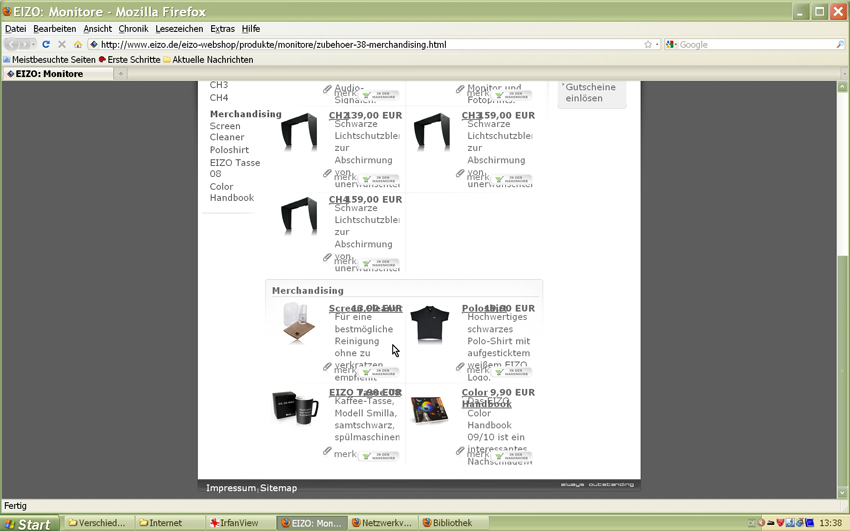Viewport: 850px width, 531px height.
Task: Open the EIZO Tasse 08 sidebar link
Action: tap(235, 168)
